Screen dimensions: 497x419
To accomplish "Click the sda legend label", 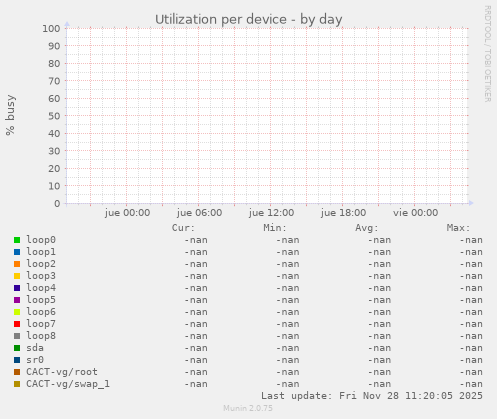I will click(35, 348).
